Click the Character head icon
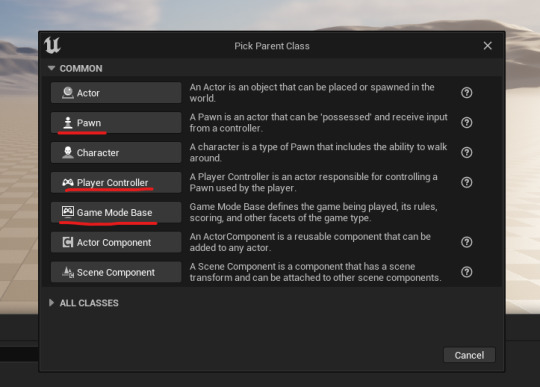The height and width of the screenshot is (387, 540). point(68,153)
